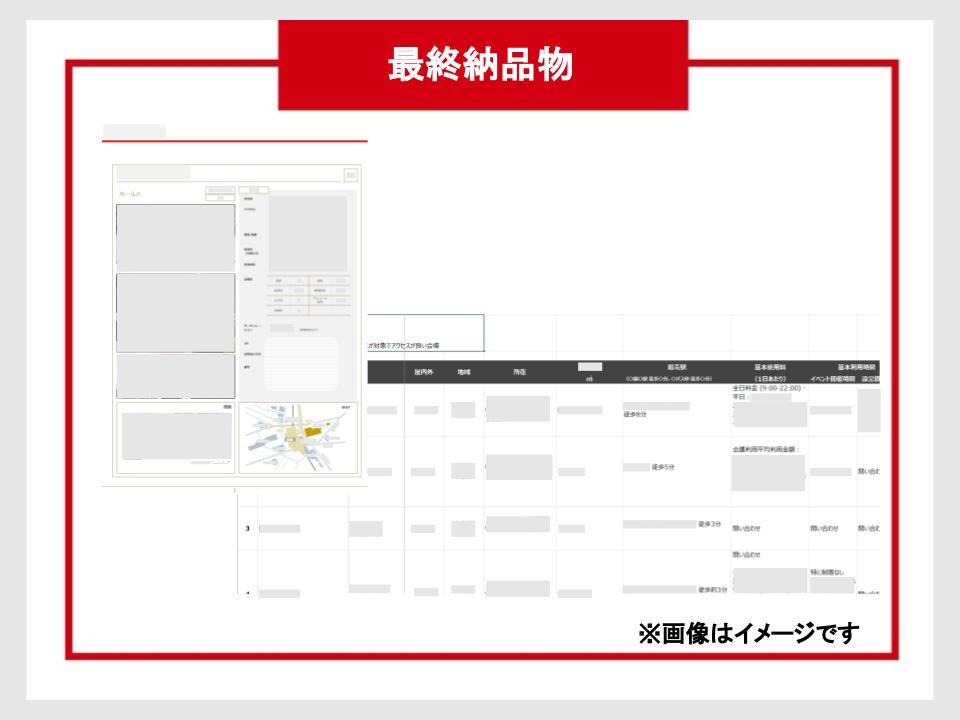Click the 徒歩5分 cell

[x=663, y=467]
